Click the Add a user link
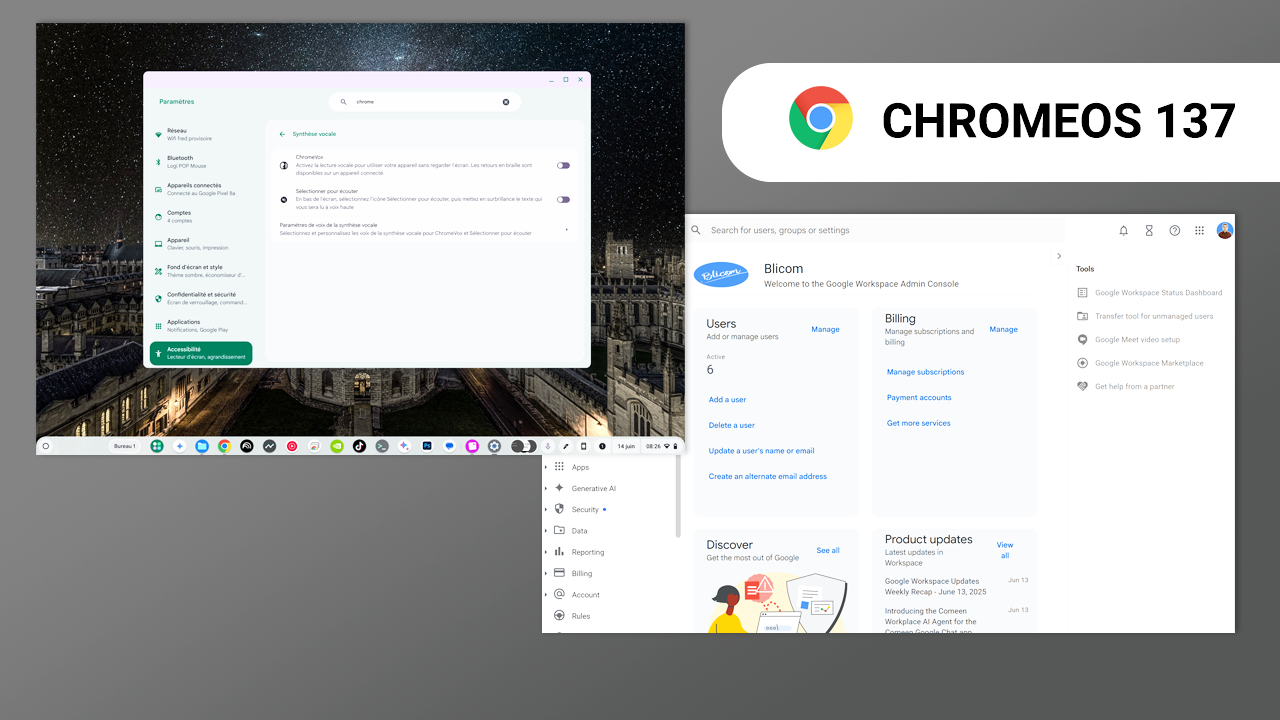 (727, 400)
